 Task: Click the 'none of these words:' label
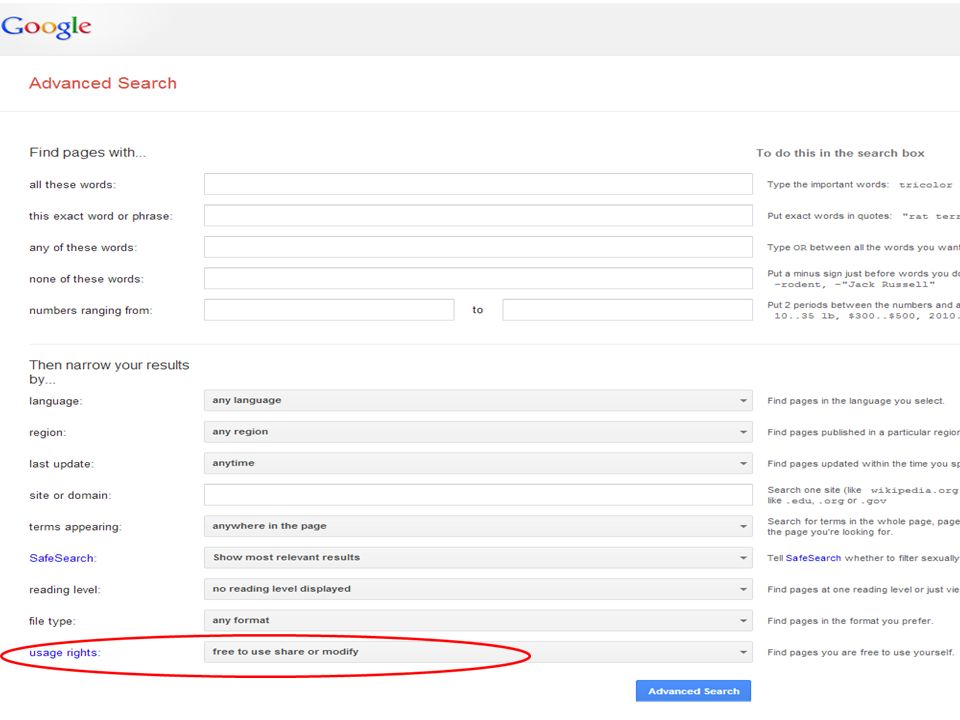coord(86,279)
